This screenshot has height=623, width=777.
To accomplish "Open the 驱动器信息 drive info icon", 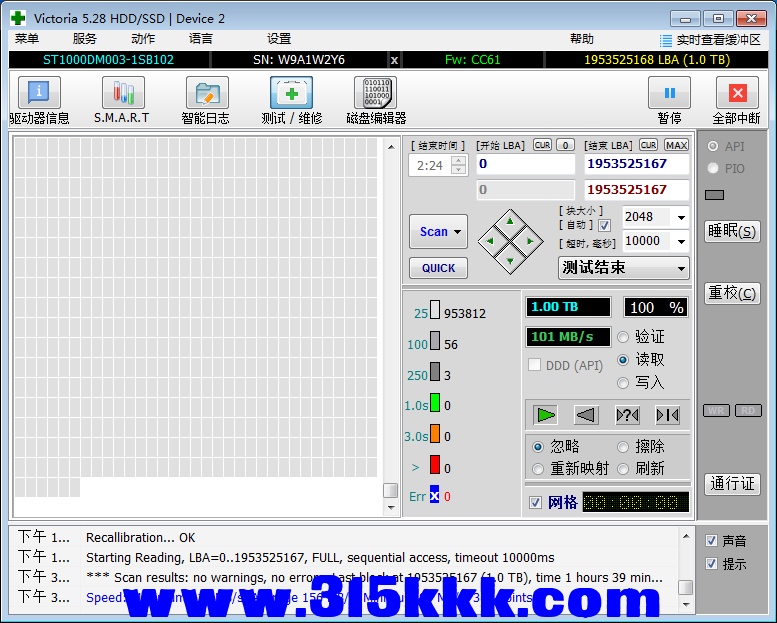I will tap(39, 94).
